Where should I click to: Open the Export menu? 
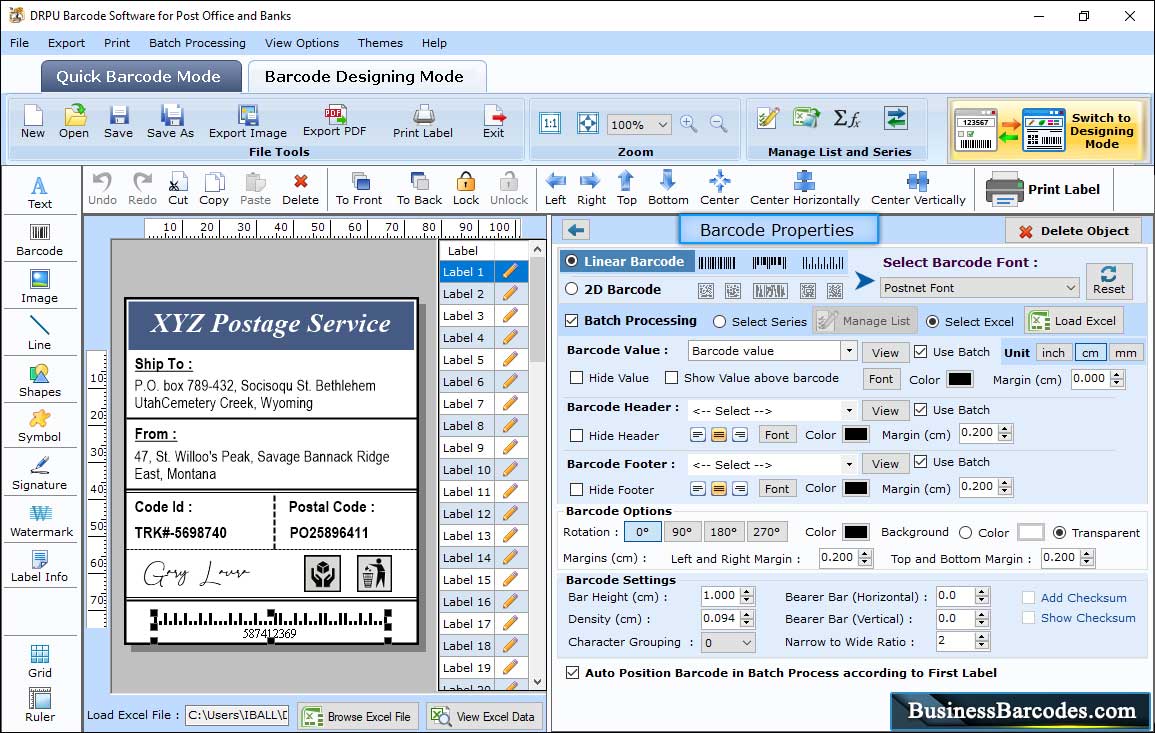66,43
